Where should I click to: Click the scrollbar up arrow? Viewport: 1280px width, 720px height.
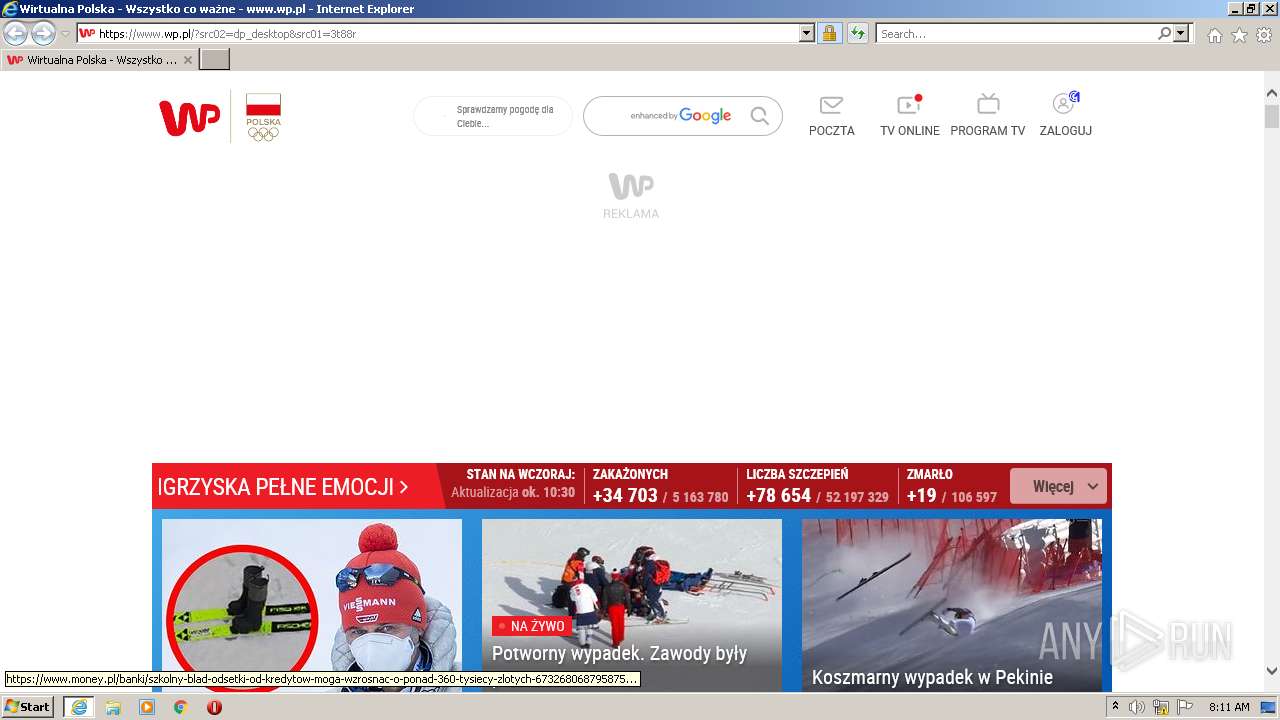pyautogui.click(x=1272, y=93)
